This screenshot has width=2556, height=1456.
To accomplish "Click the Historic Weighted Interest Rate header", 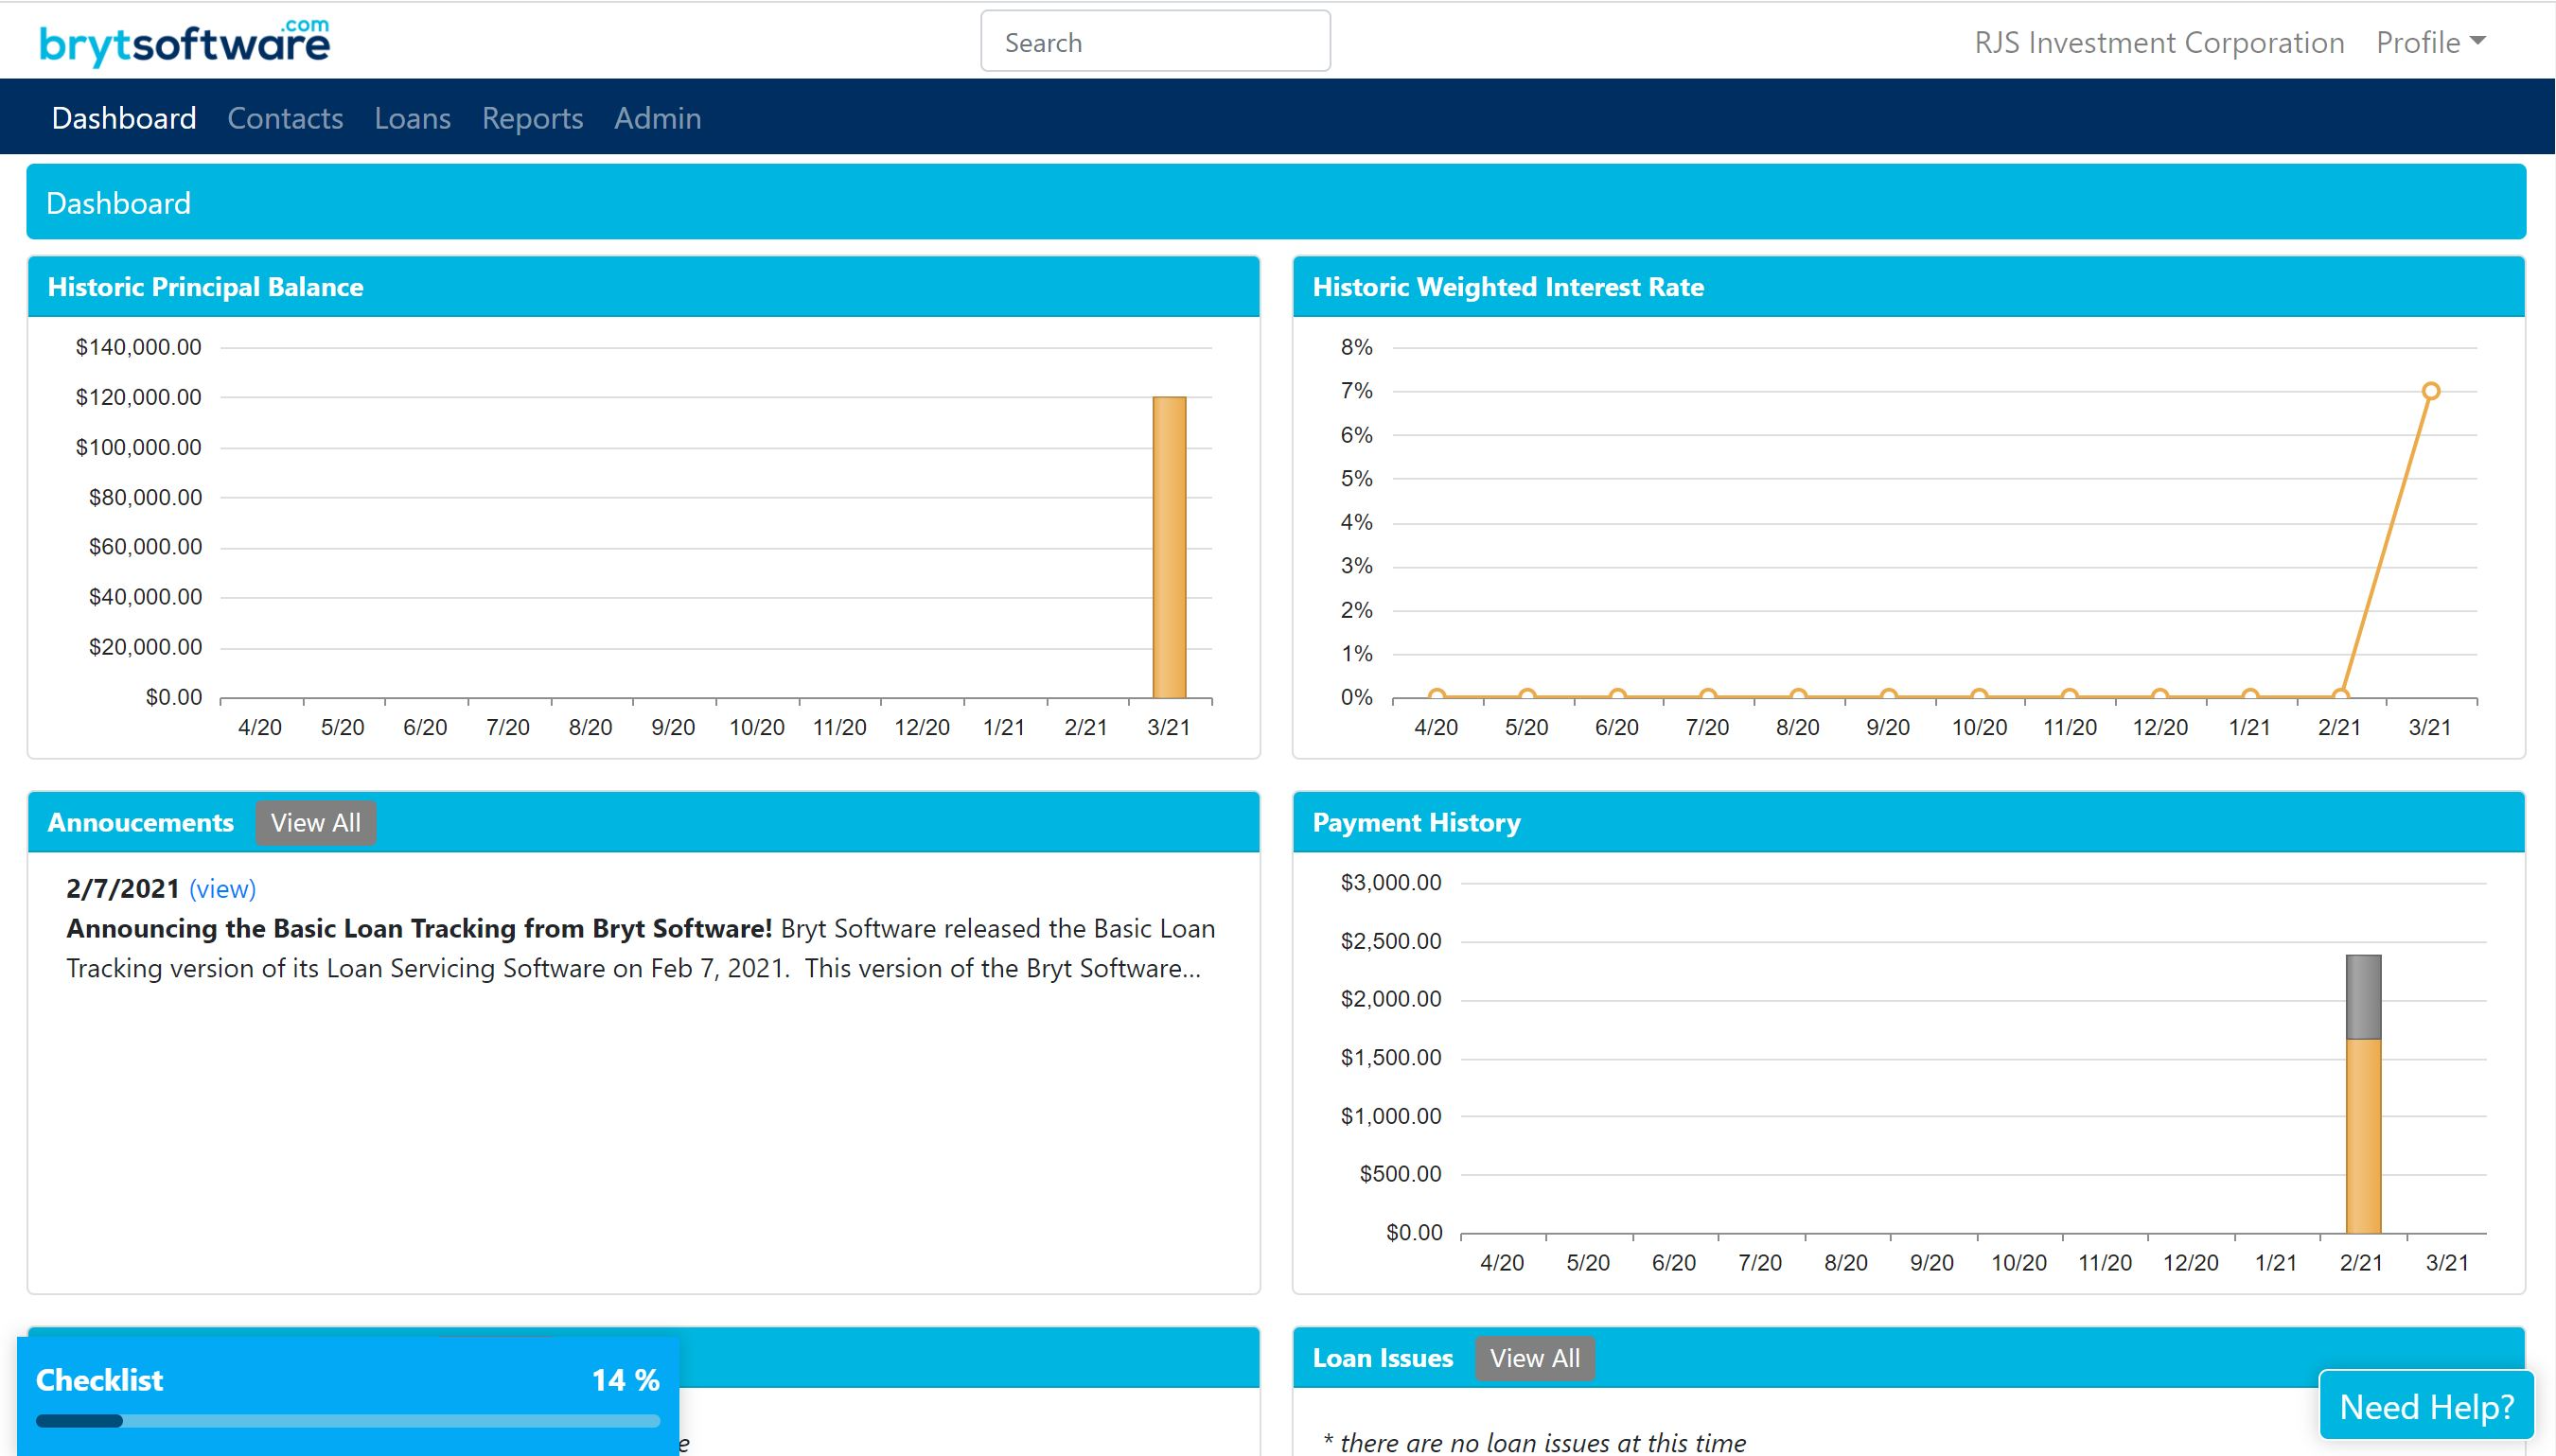I will tap(1508, 287).
